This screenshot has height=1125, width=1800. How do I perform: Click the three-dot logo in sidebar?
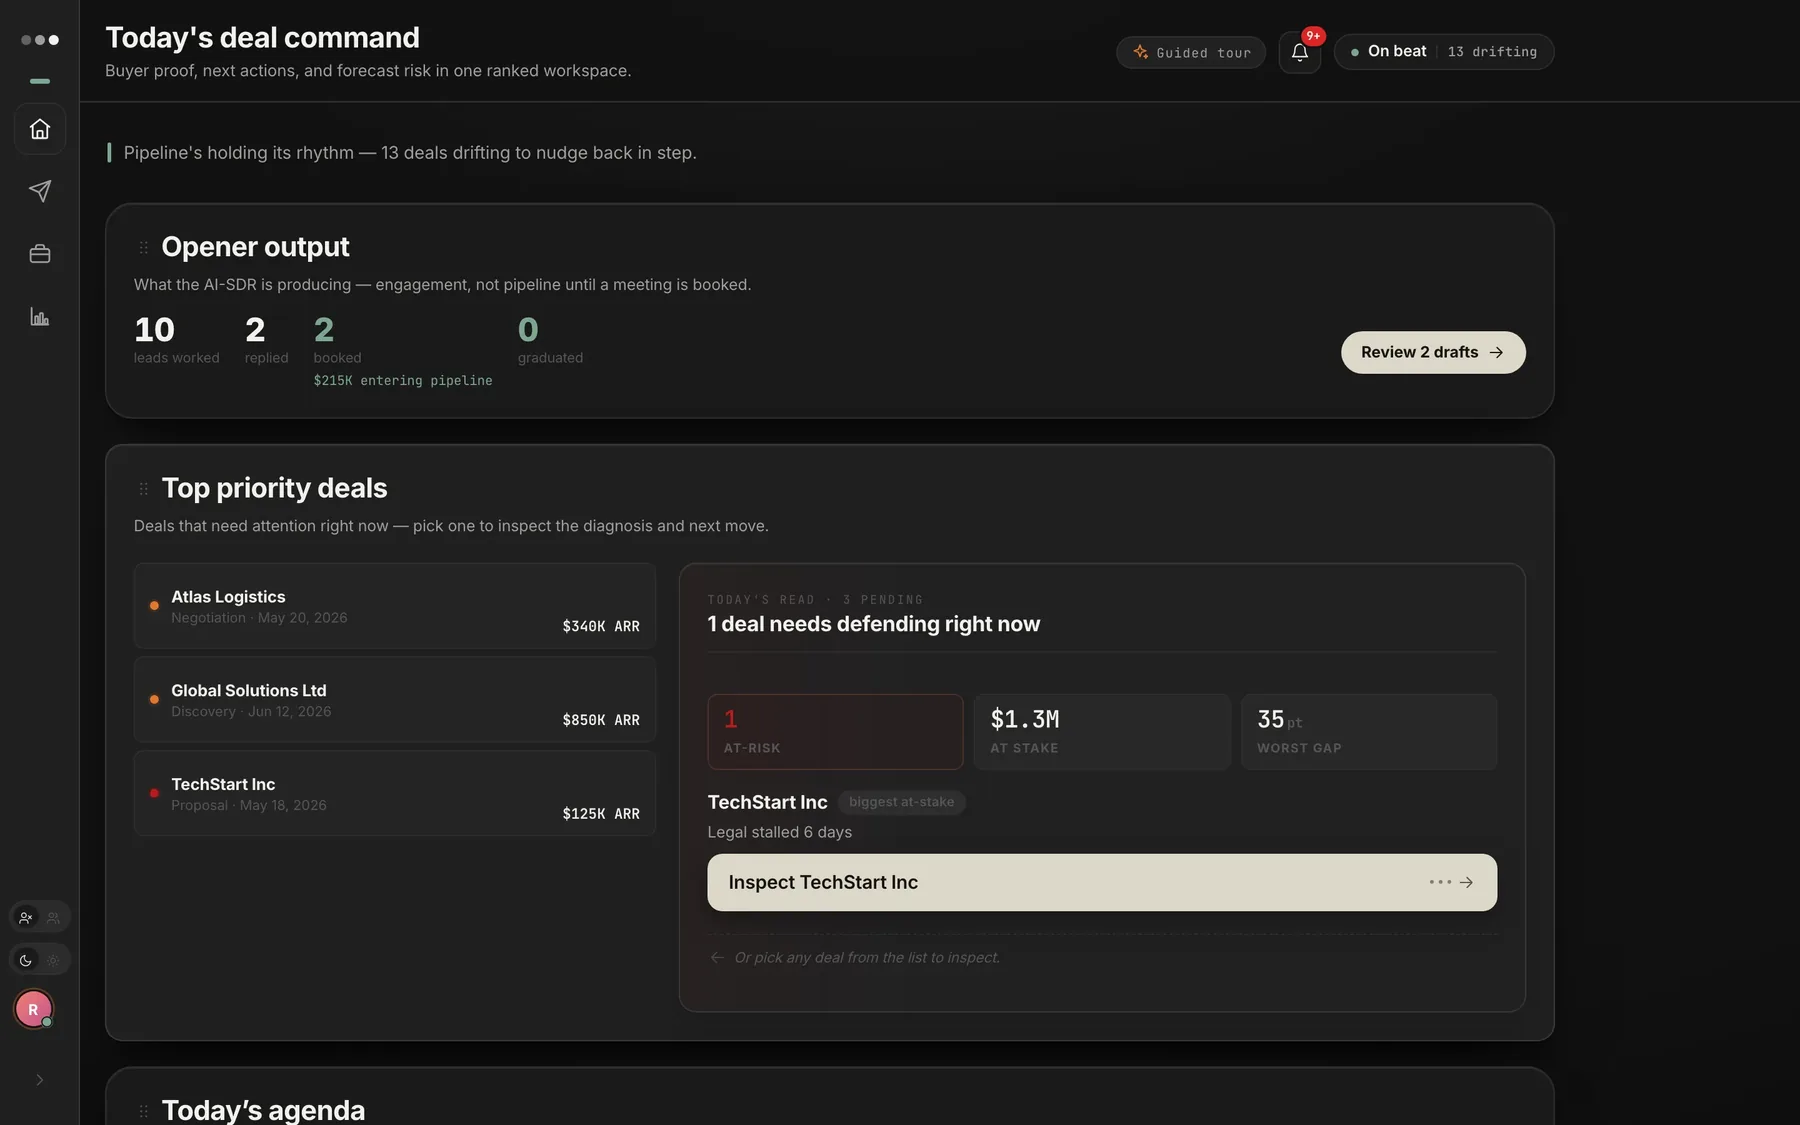40,40
